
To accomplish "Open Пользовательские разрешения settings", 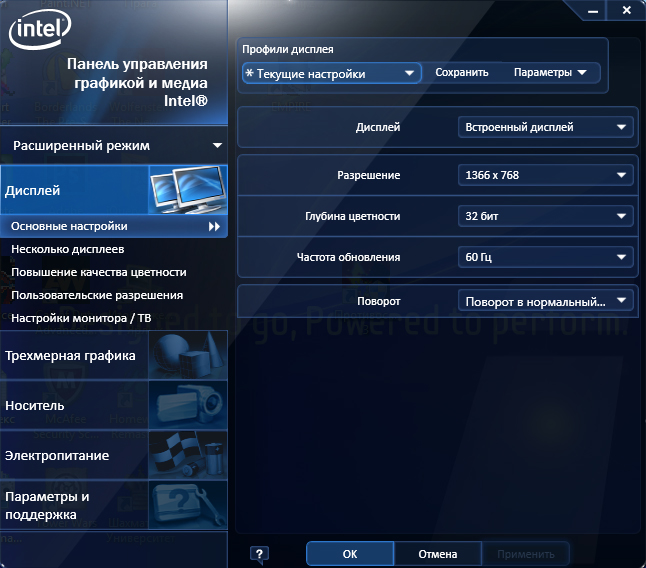I will [x=97, y=295].
